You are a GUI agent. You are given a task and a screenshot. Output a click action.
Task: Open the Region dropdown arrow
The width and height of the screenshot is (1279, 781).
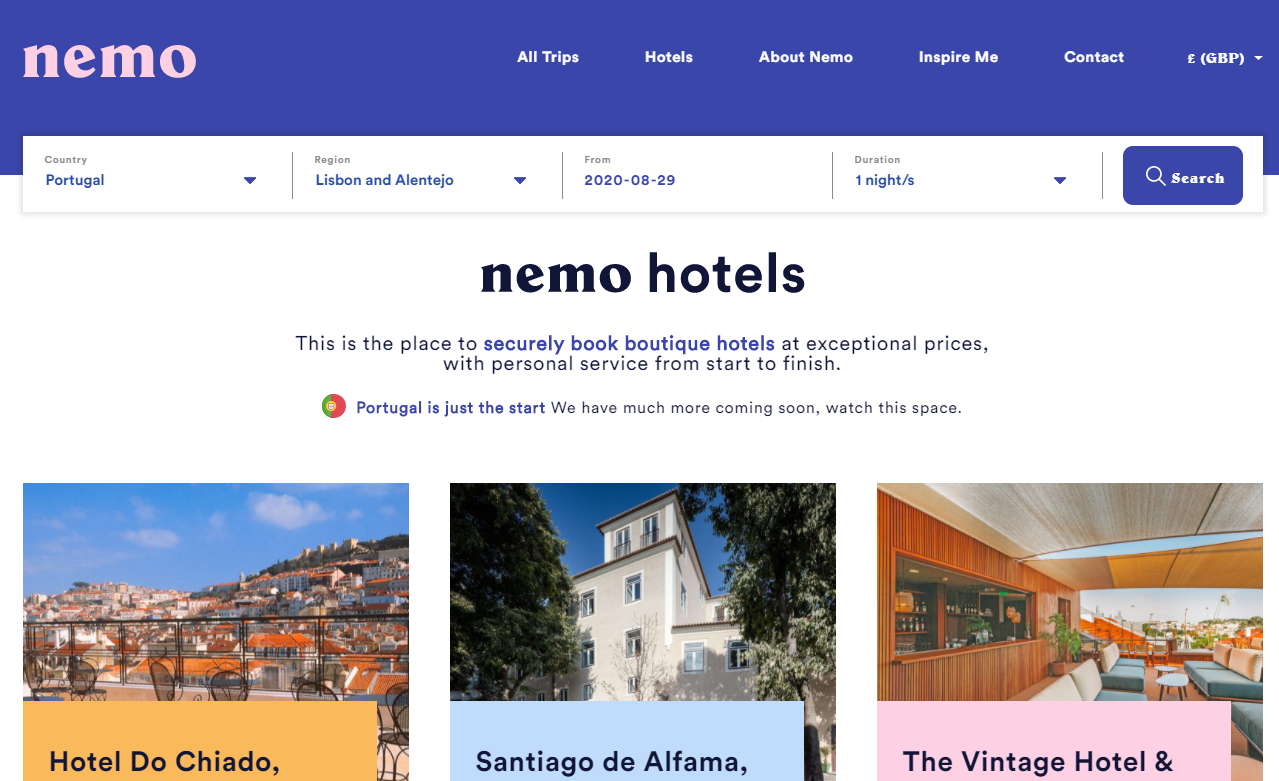coord(520,181)
